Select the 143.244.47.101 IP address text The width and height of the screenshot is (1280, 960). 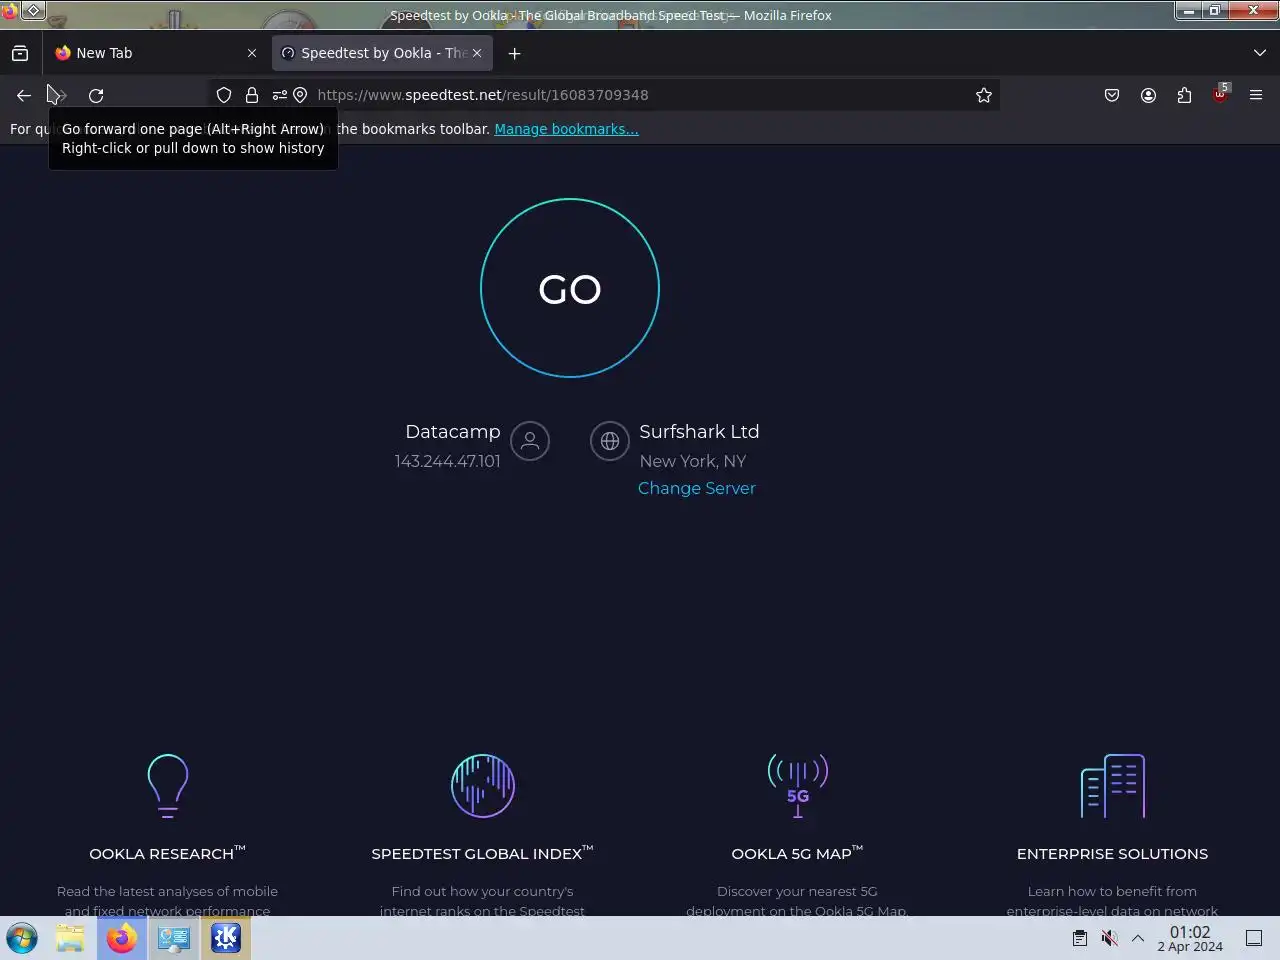[x=447, y=461]
